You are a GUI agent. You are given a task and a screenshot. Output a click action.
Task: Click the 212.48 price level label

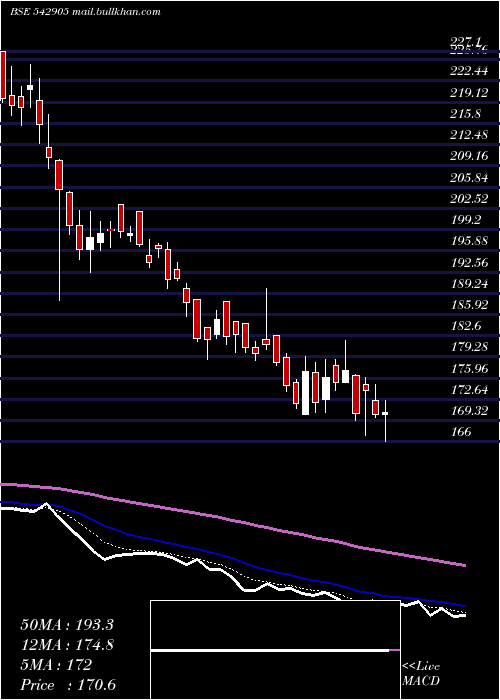click(x=469, y=135)
